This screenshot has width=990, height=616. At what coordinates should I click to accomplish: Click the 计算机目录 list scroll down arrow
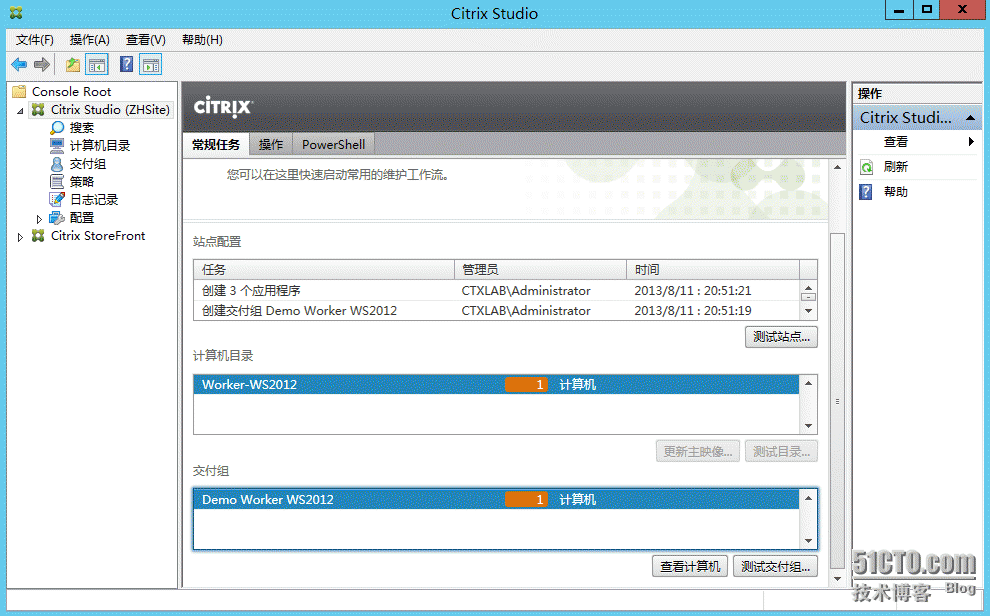tap(808, 426)
